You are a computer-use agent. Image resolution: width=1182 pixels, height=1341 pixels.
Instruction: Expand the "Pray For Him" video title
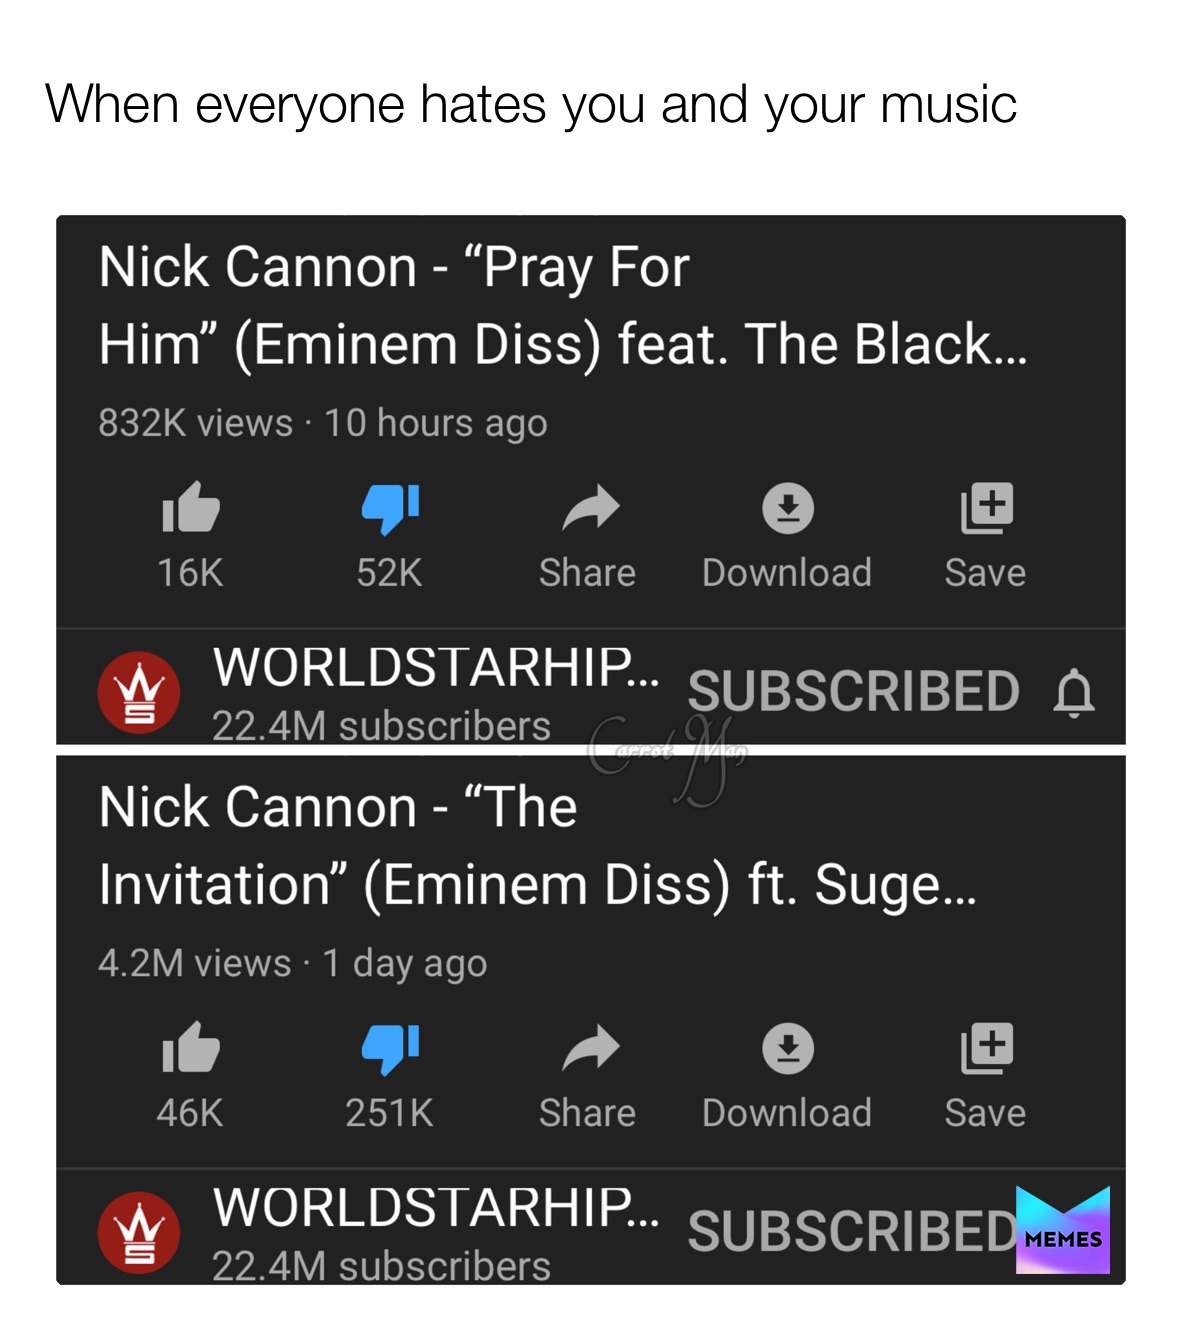click(x=563, y=306)
